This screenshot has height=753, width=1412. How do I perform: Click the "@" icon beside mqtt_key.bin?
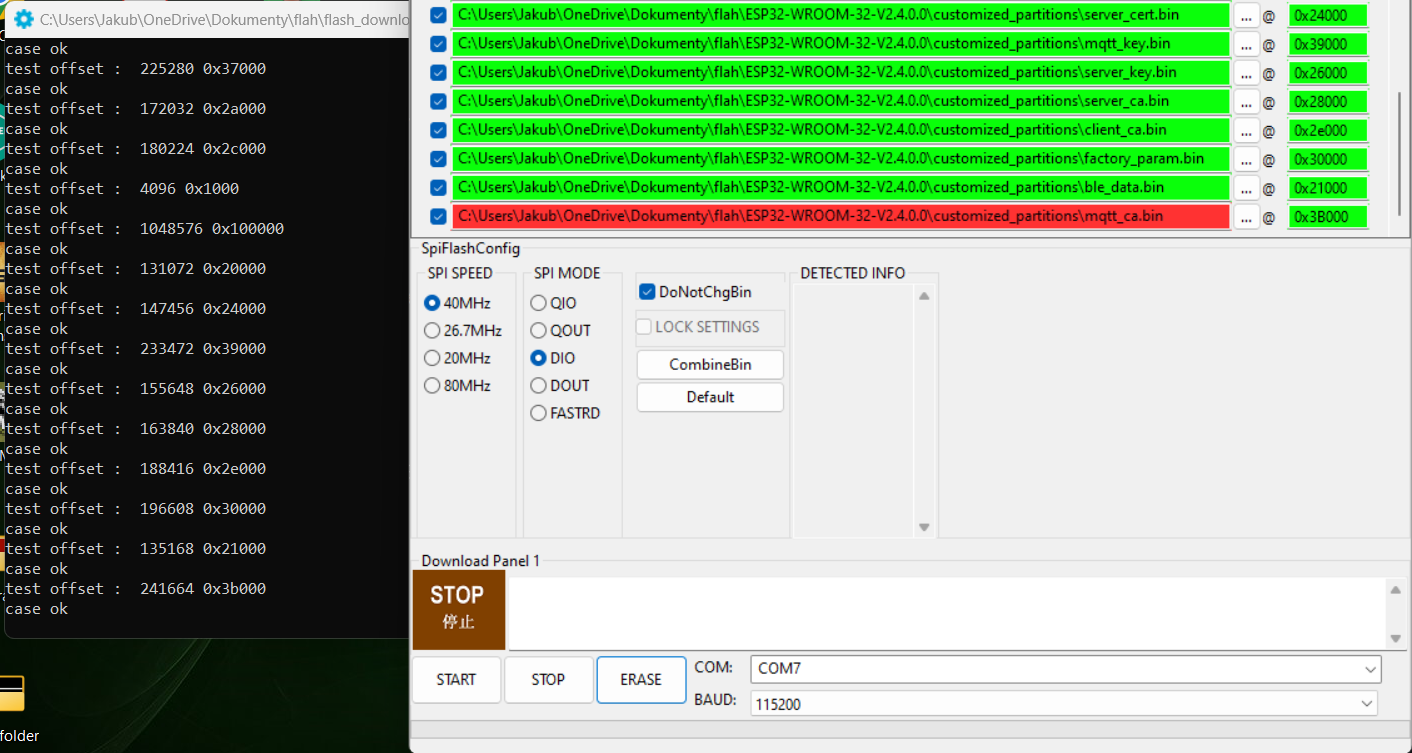coord(1270,43)
